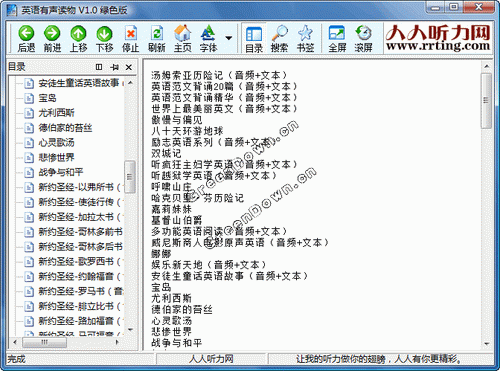
Task: Open the 主页 home icon
Action: [x=183, y=34]
